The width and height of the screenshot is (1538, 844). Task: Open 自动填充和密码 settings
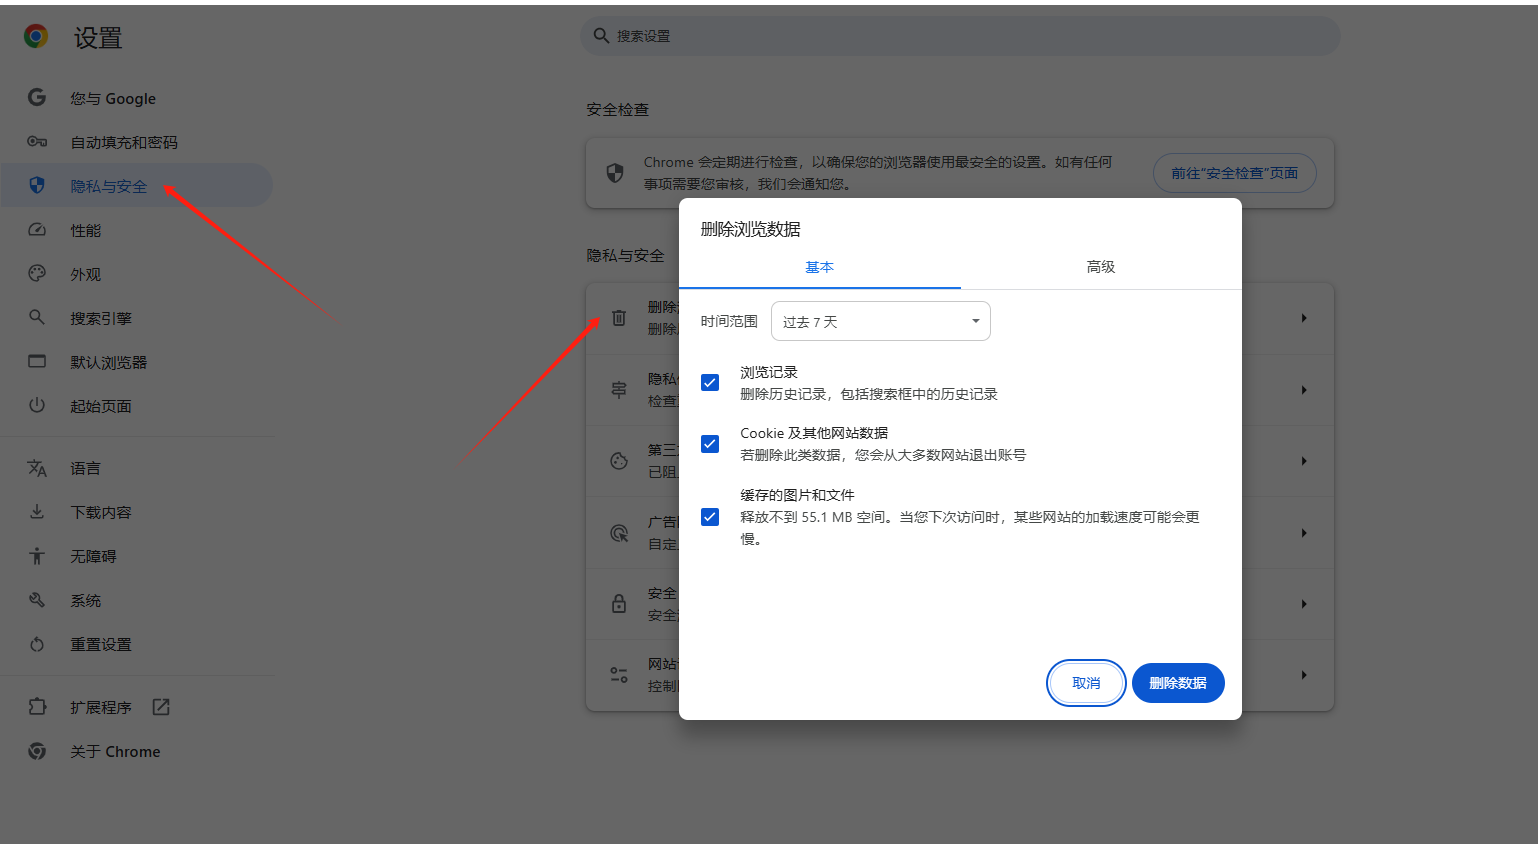click(x=124, y=142)
